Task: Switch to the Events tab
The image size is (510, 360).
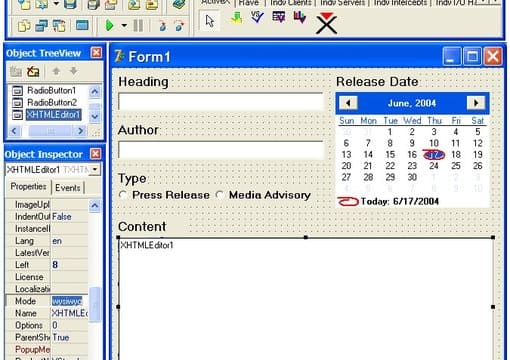Action: [x=68, y=188]
